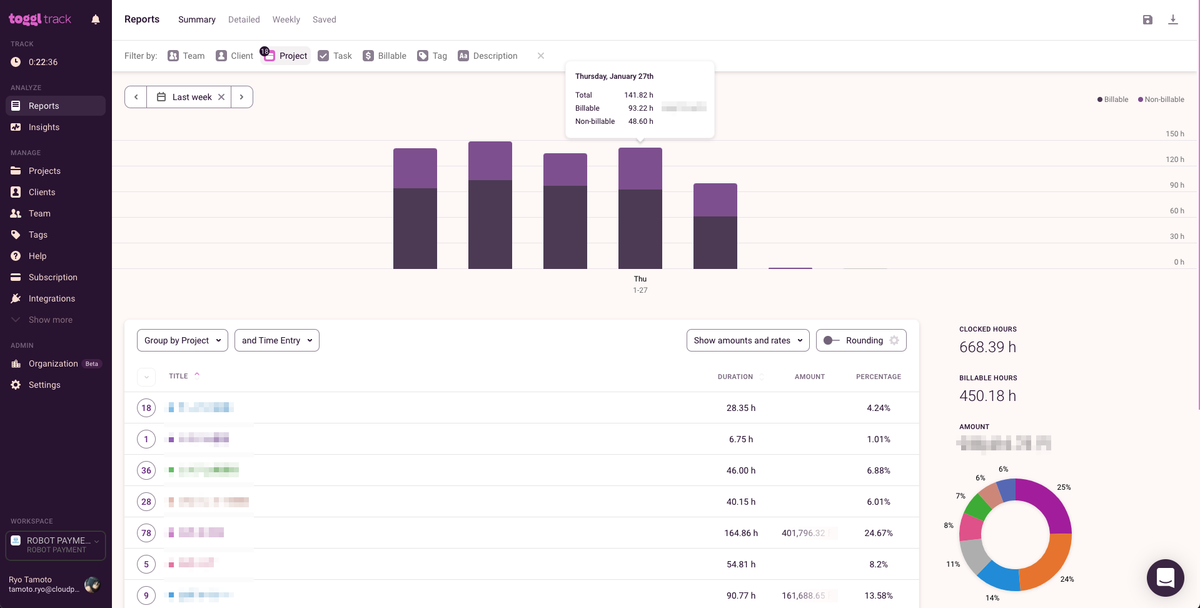Filter by Description
This screenshot has width=1200, height=608.
tap(488, 56)
